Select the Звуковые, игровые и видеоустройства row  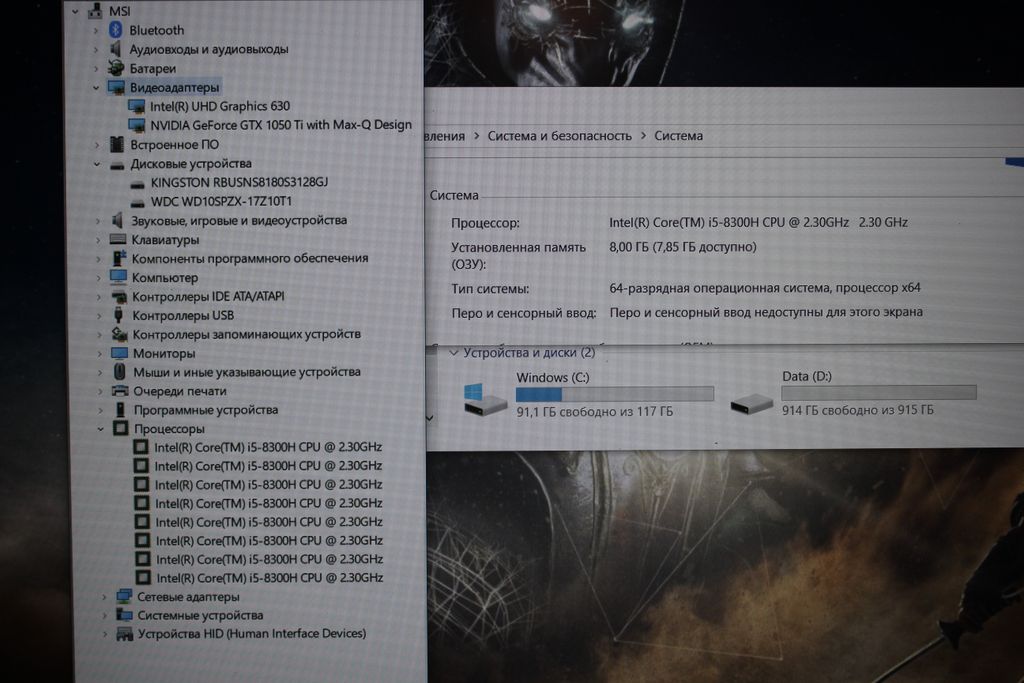point(239,221)
